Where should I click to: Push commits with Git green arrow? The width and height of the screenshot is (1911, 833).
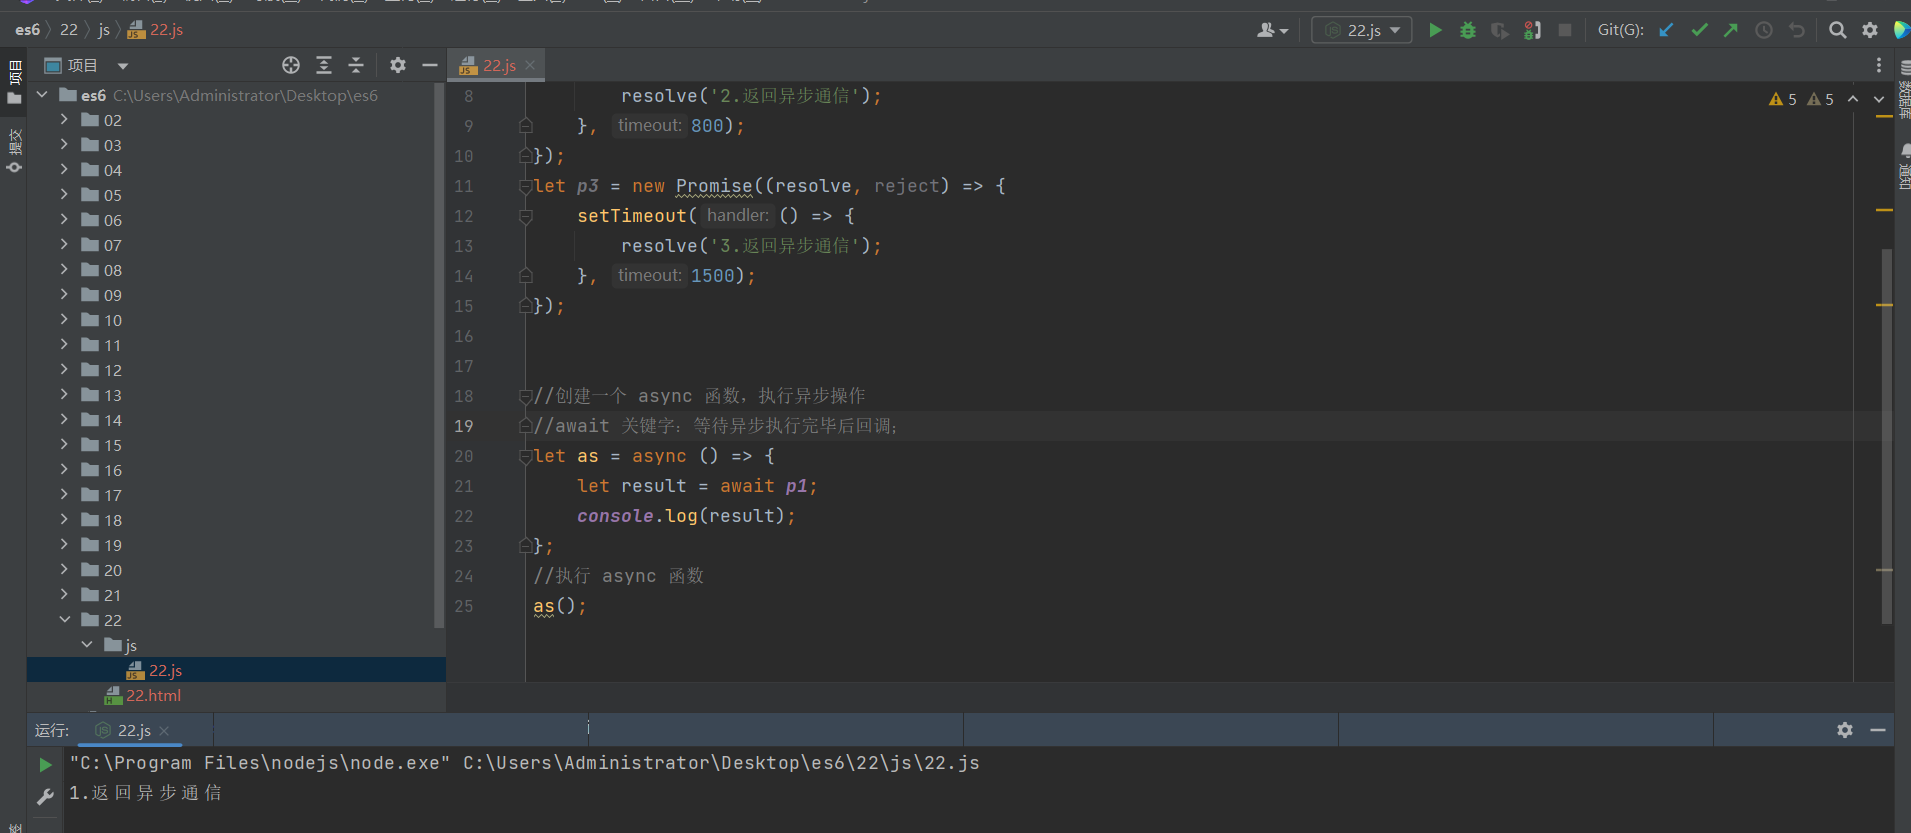click(x=1731, y=30)
